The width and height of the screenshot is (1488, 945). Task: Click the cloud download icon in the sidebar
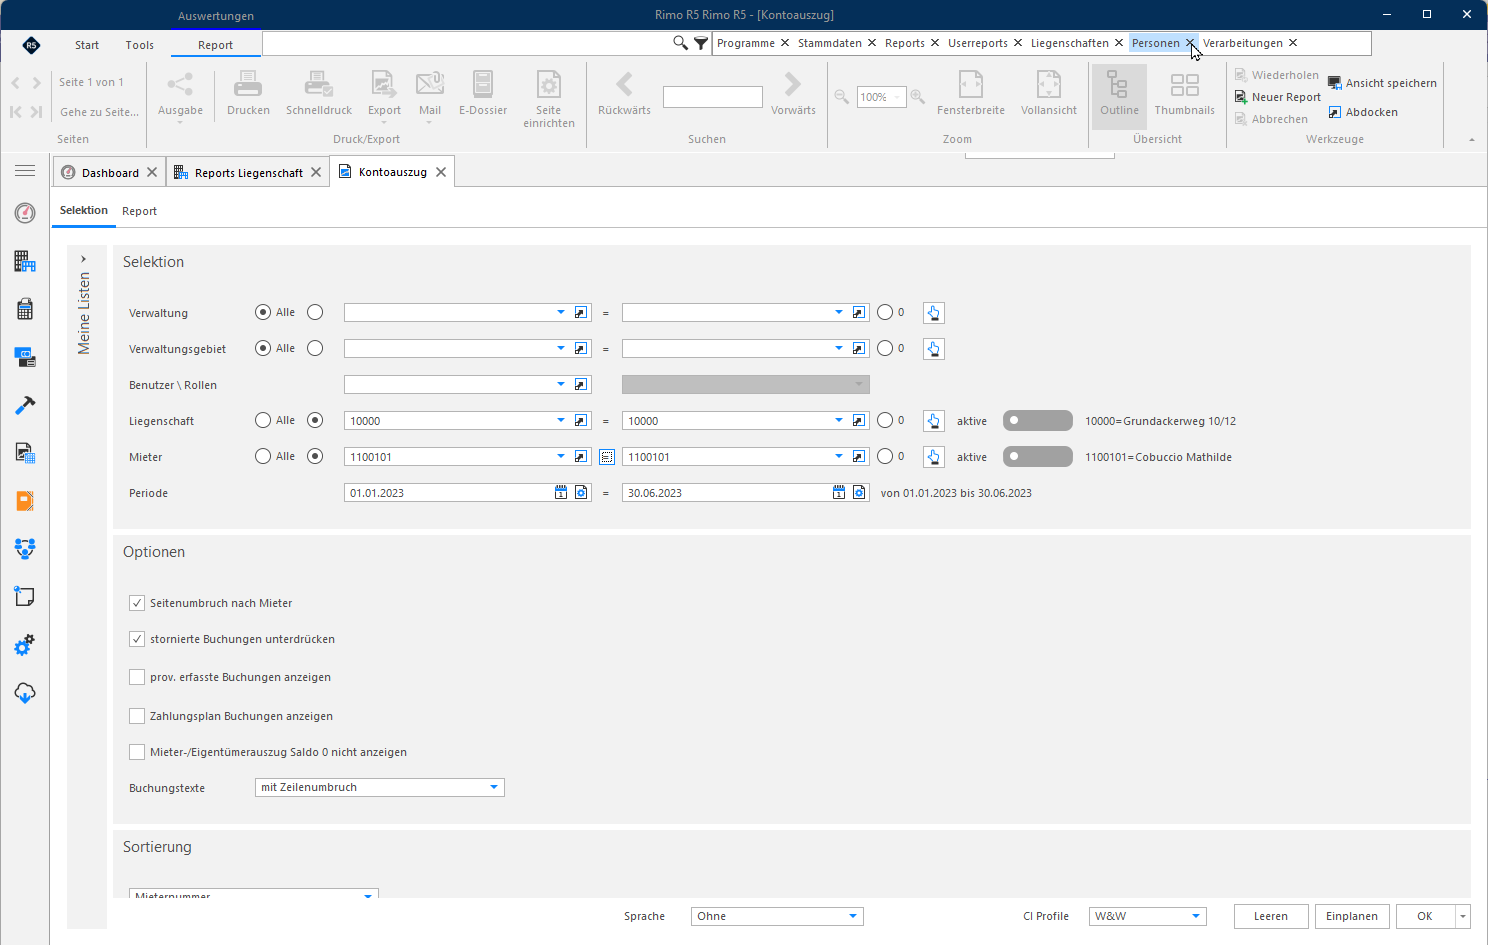coord(25,693)
